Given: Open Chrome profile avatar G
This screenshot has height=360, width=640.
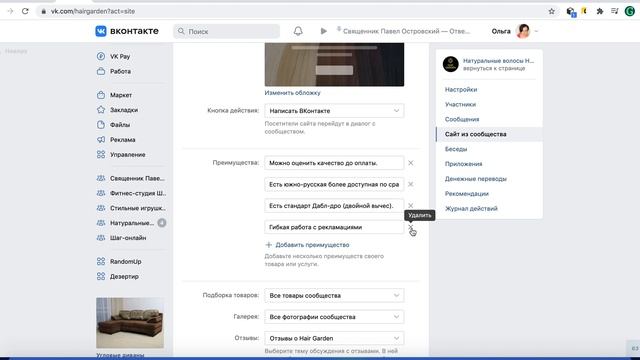Looking at the screenshot, I should [630, 11].
